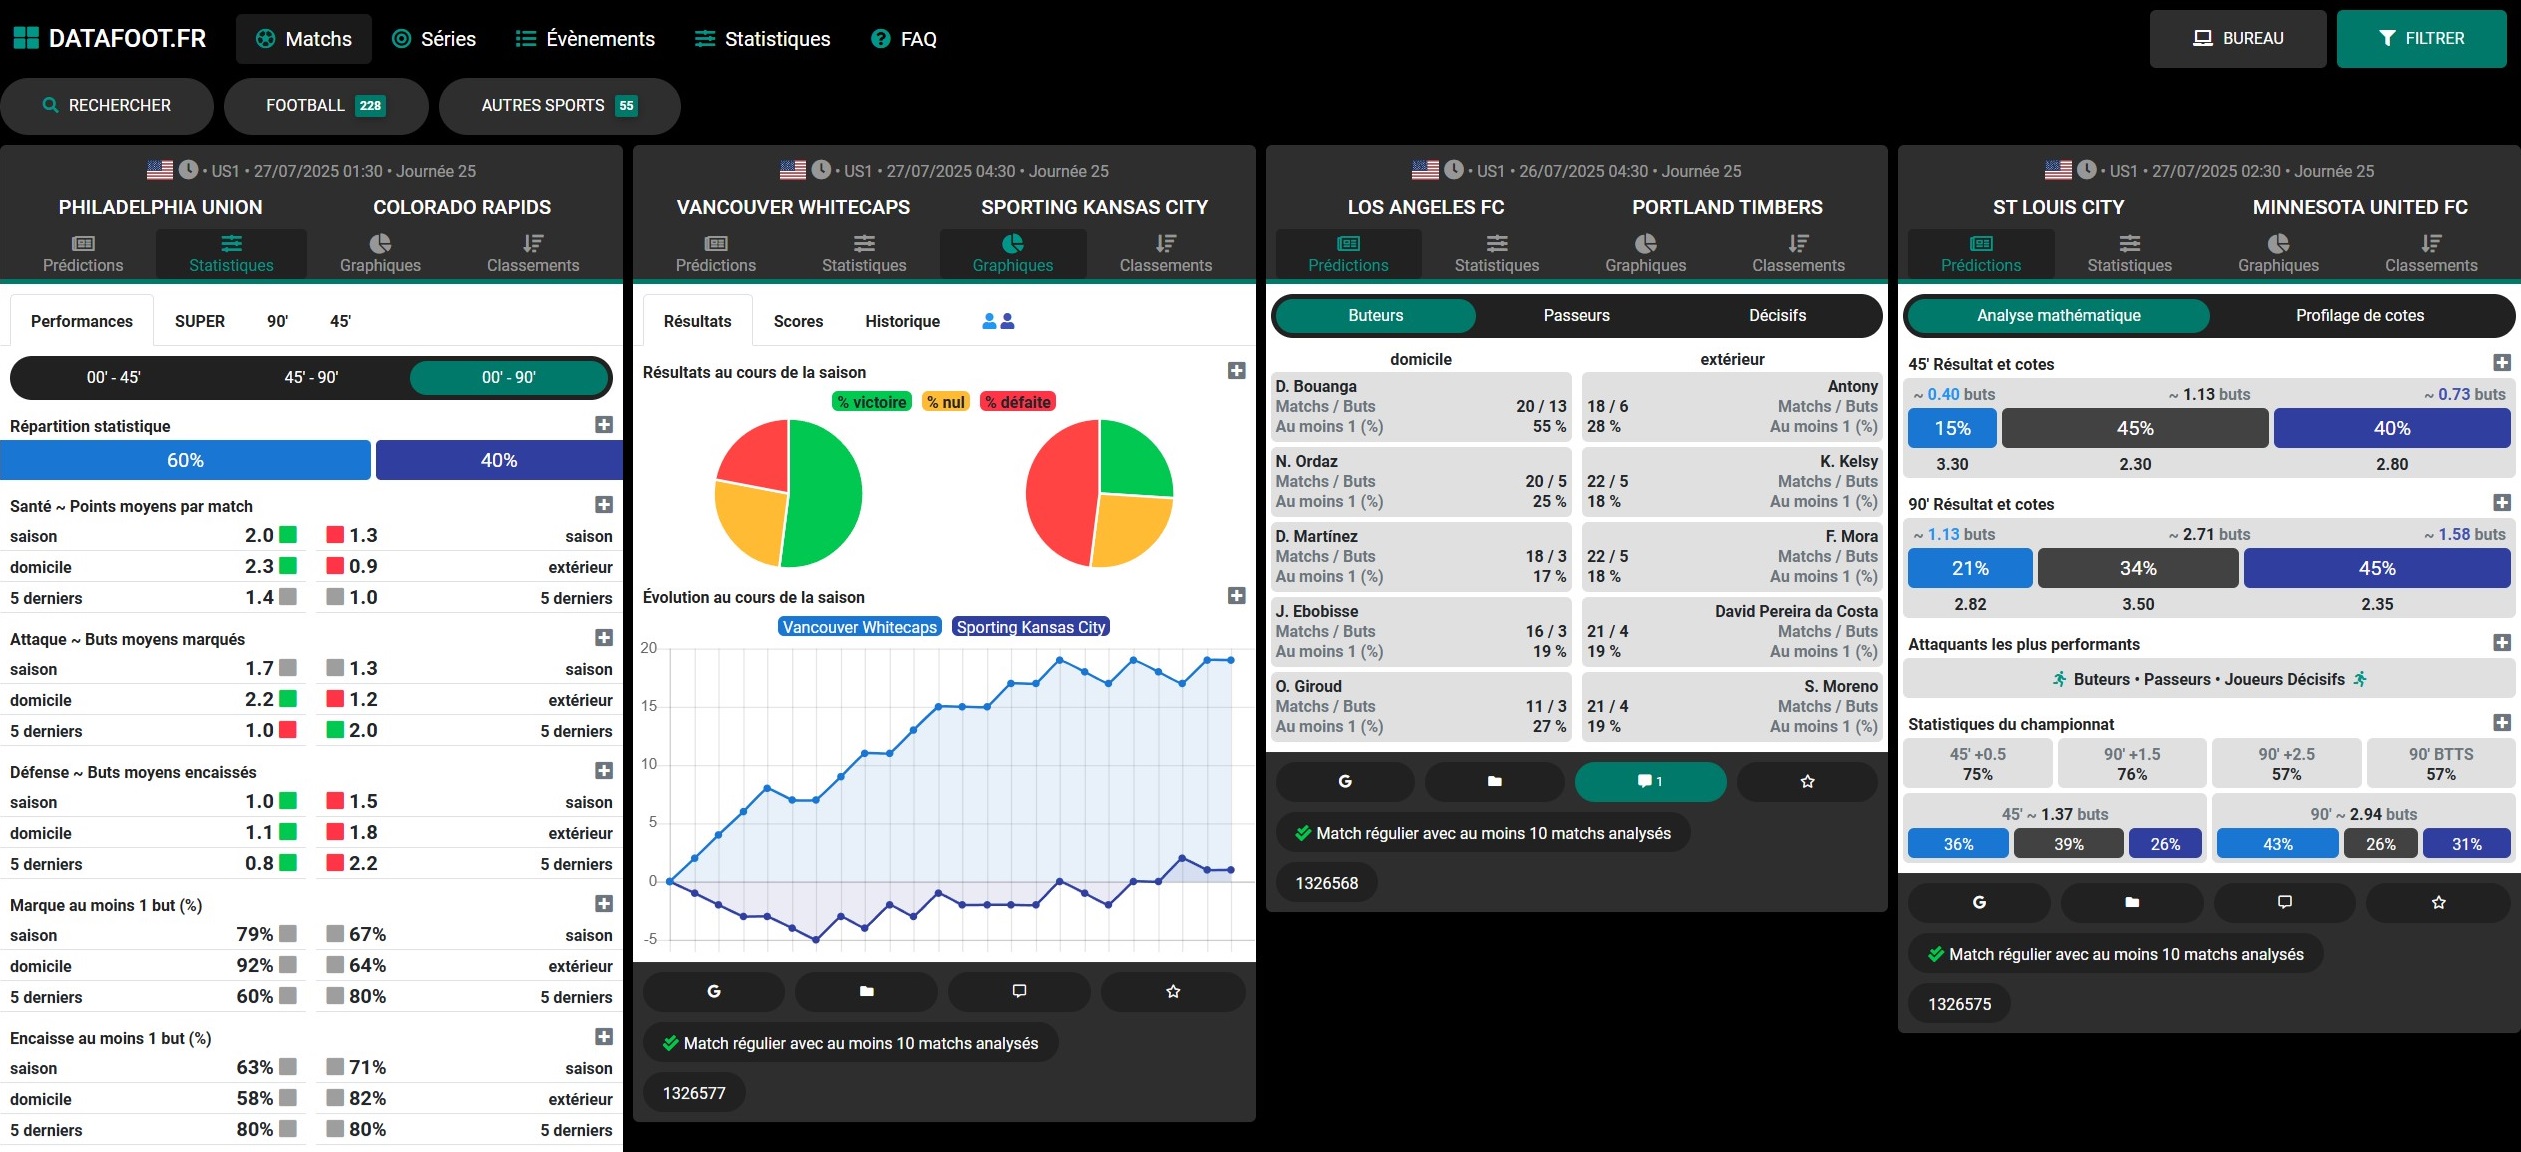Open Philadelphia Union card Classements tab
The width and height of the screenshot is (2521, 1152).
[533, 253]
